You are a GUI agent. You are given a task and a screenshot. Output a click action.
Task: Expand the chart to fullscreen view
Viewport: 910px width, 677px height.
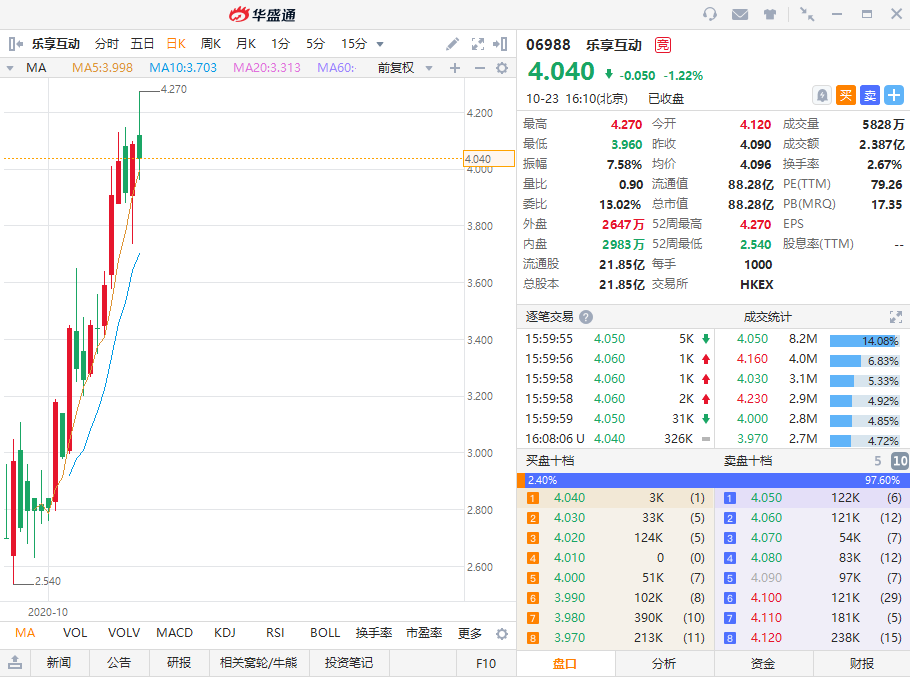[477, 44]
